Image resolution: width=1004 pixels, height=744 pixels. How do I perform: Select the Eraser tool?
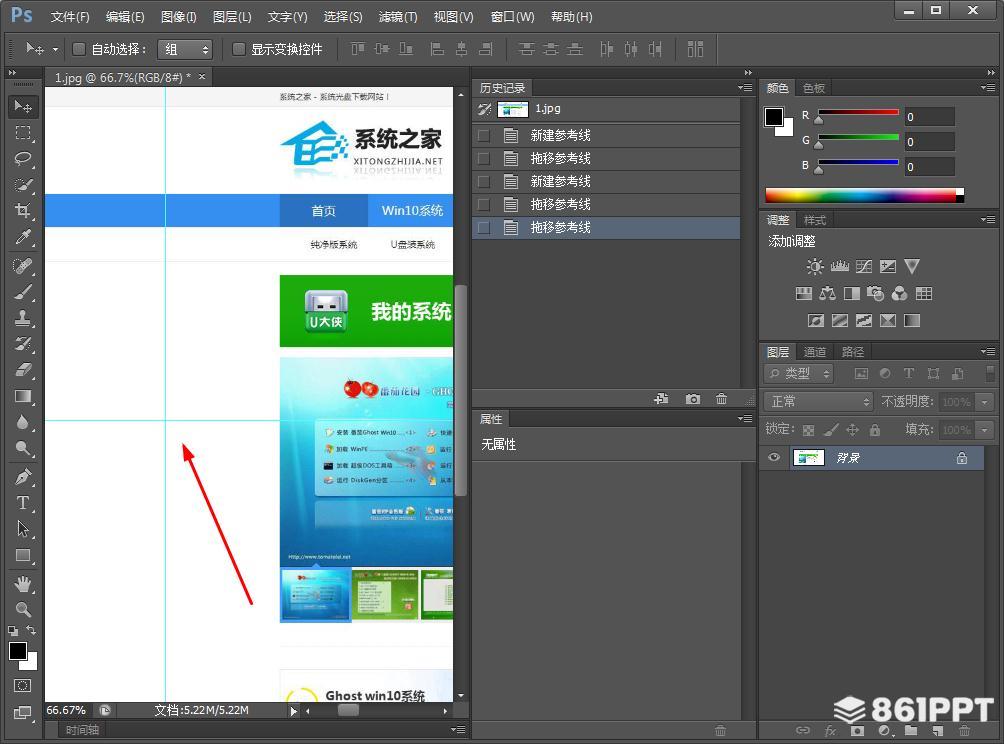click(23, 370)
